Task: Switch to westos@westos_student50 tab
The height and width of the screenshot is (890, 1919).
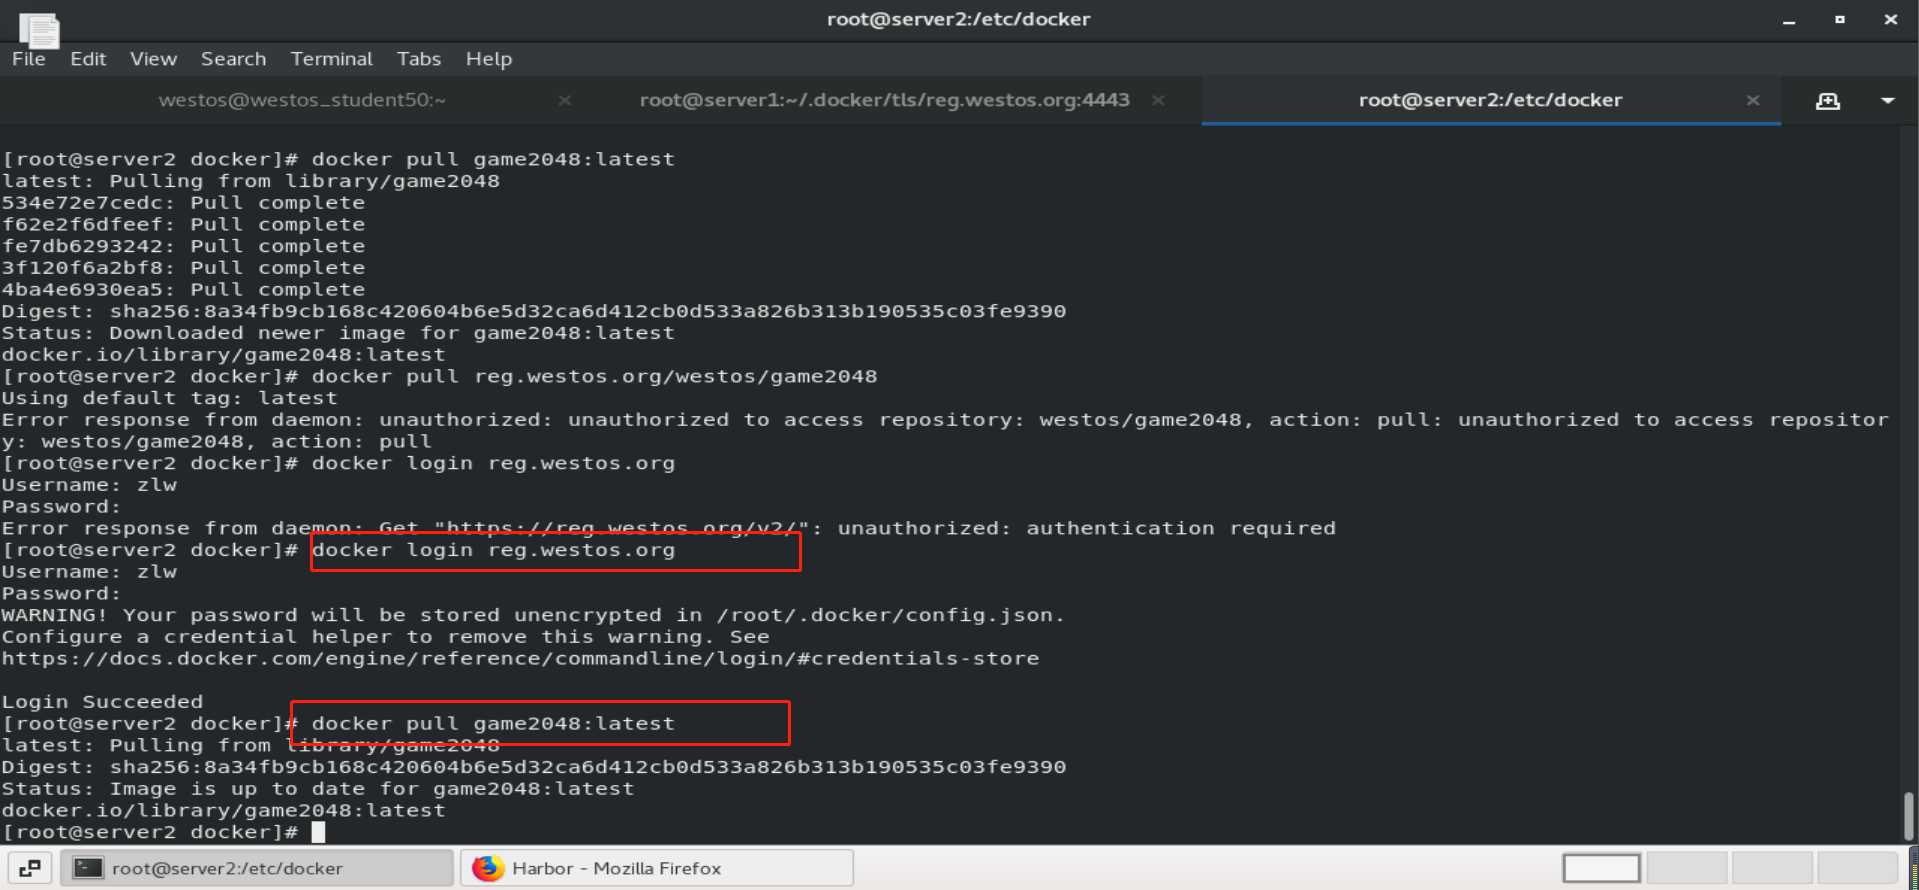Action: click(x=301, y=100)
